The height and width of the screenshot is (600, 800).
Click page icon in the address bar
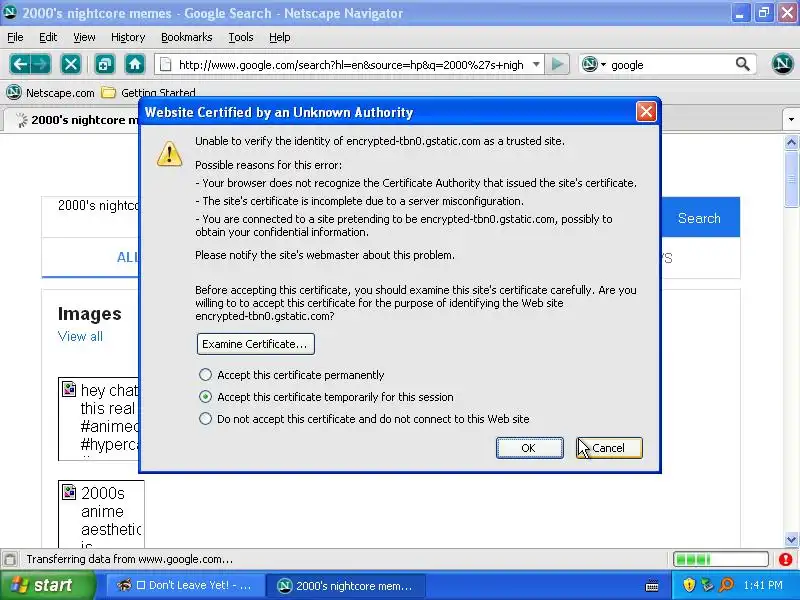[165, 64]
